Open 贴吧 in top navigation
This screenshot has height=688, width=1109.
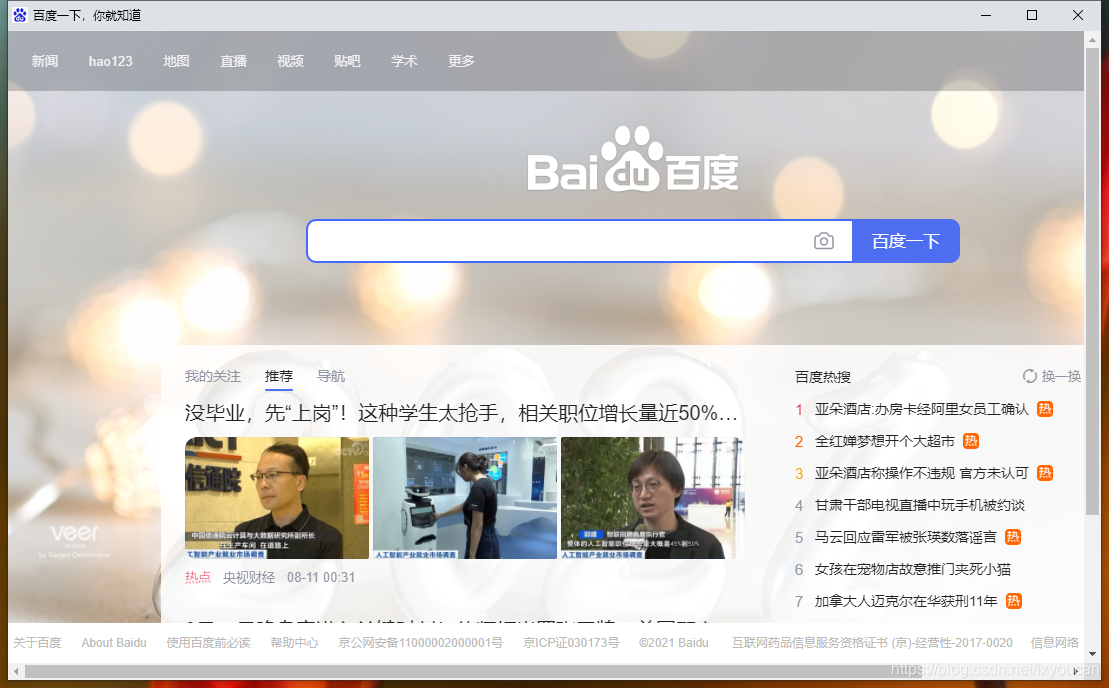[x=347, y=62]
